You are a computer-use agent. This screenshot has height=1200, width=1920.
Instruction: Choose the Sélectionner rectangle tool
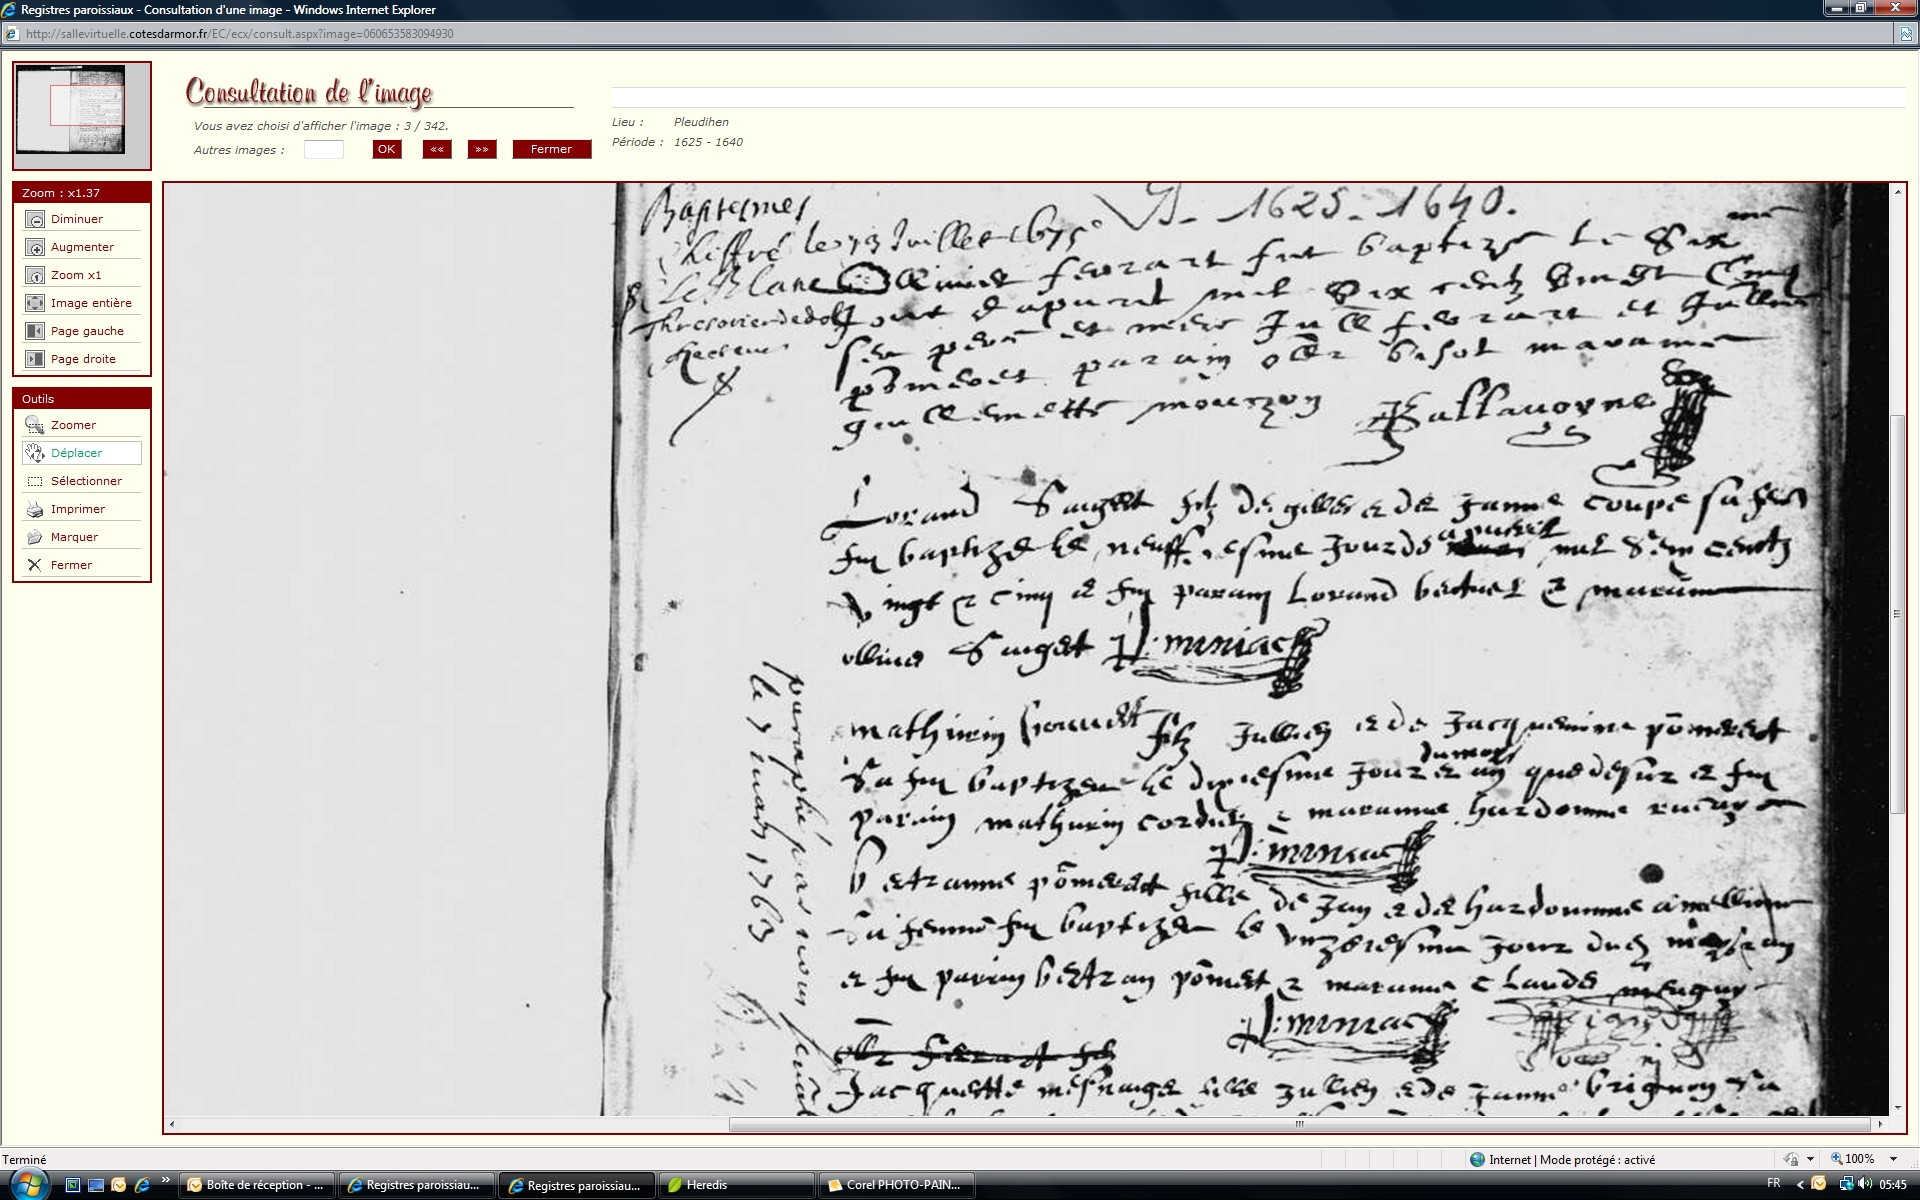tap(35, 481)
